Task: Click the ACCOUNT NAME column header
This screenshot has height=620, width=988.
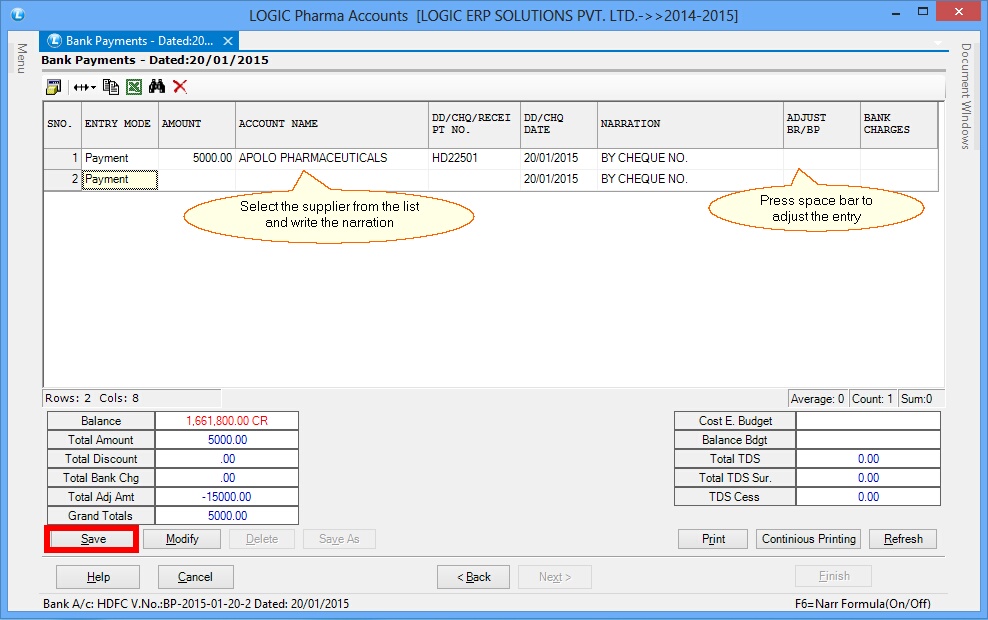Action: (332, 125)
